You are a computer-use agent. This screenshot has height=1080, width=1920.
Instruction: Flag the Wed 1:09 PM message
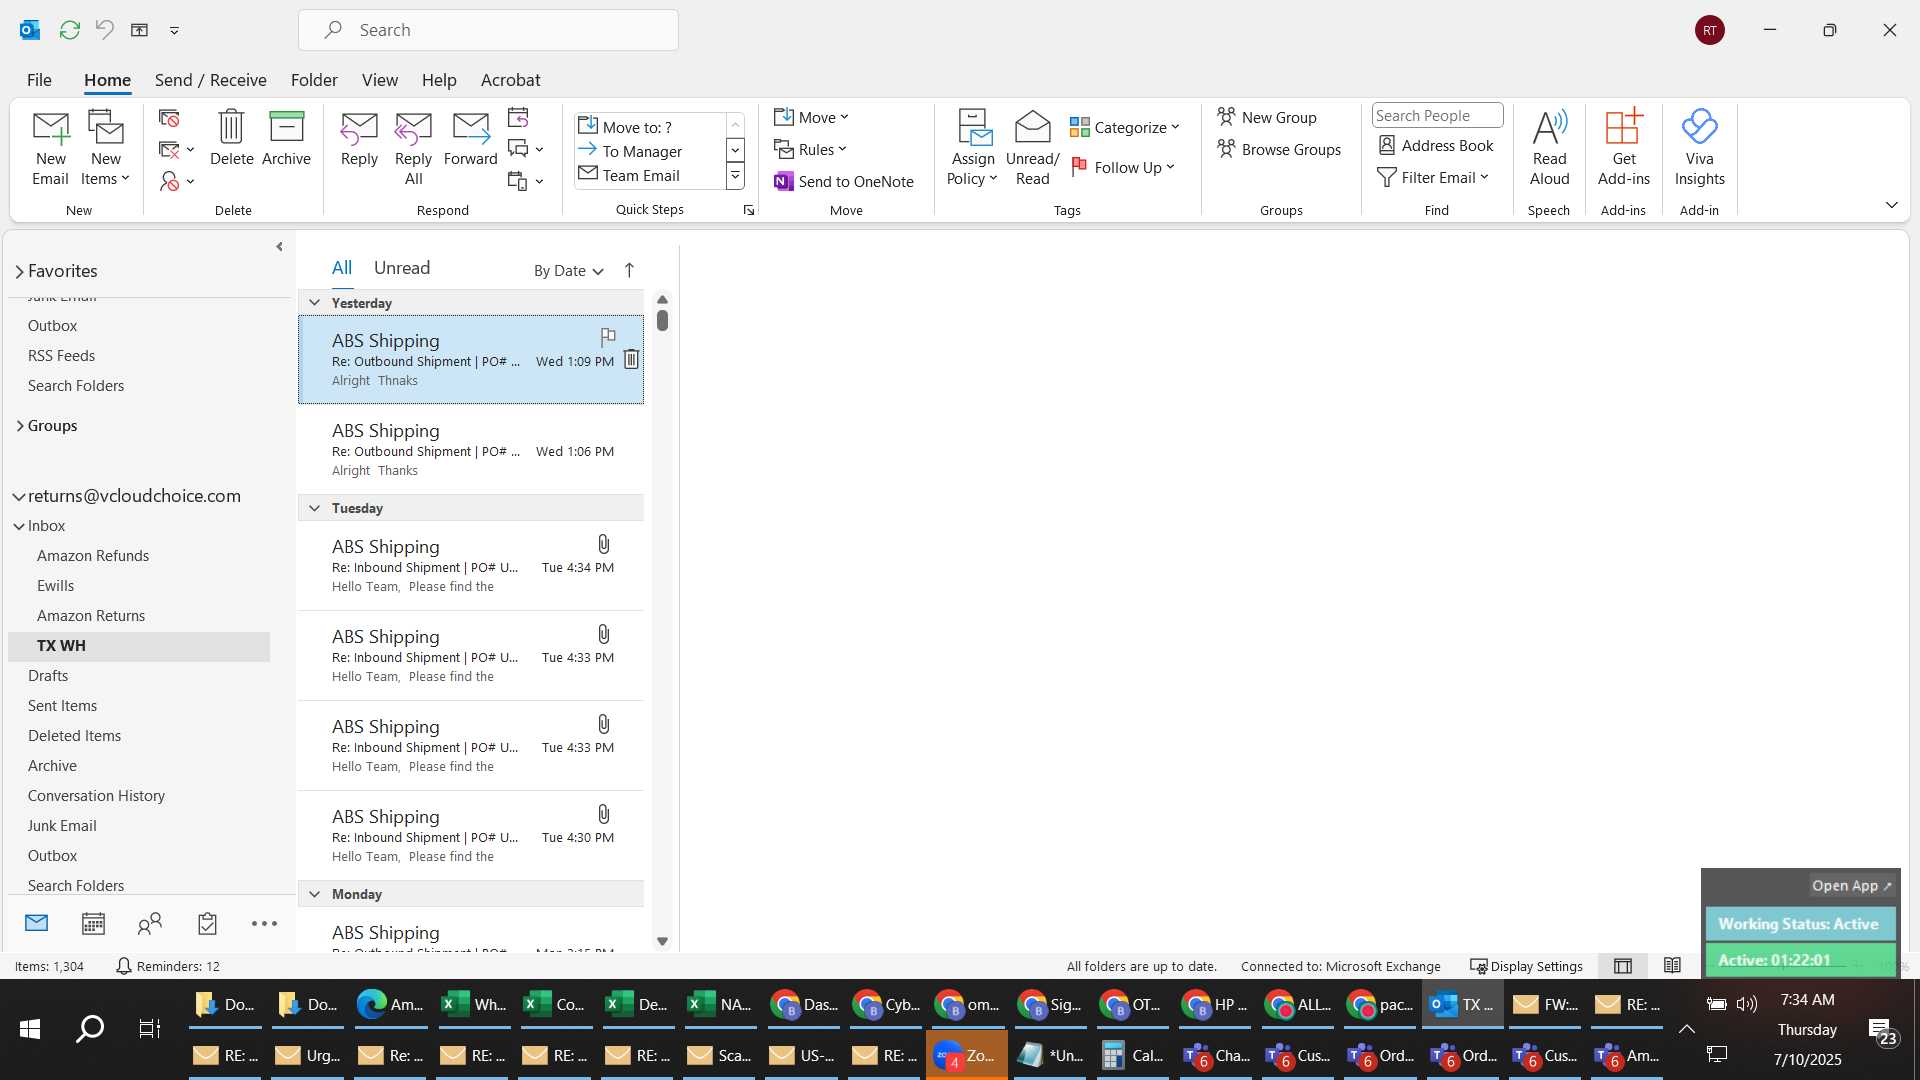[x=607, y=337]
